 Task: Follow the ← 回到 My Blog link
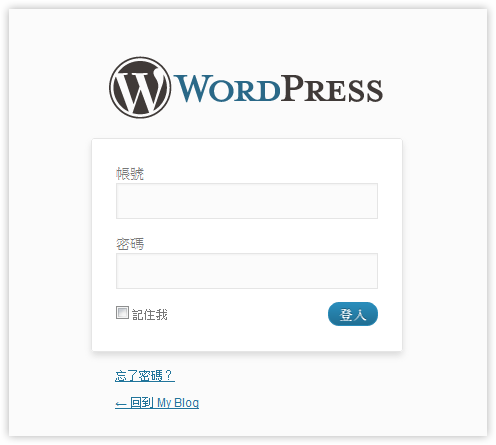click(157, 403)
